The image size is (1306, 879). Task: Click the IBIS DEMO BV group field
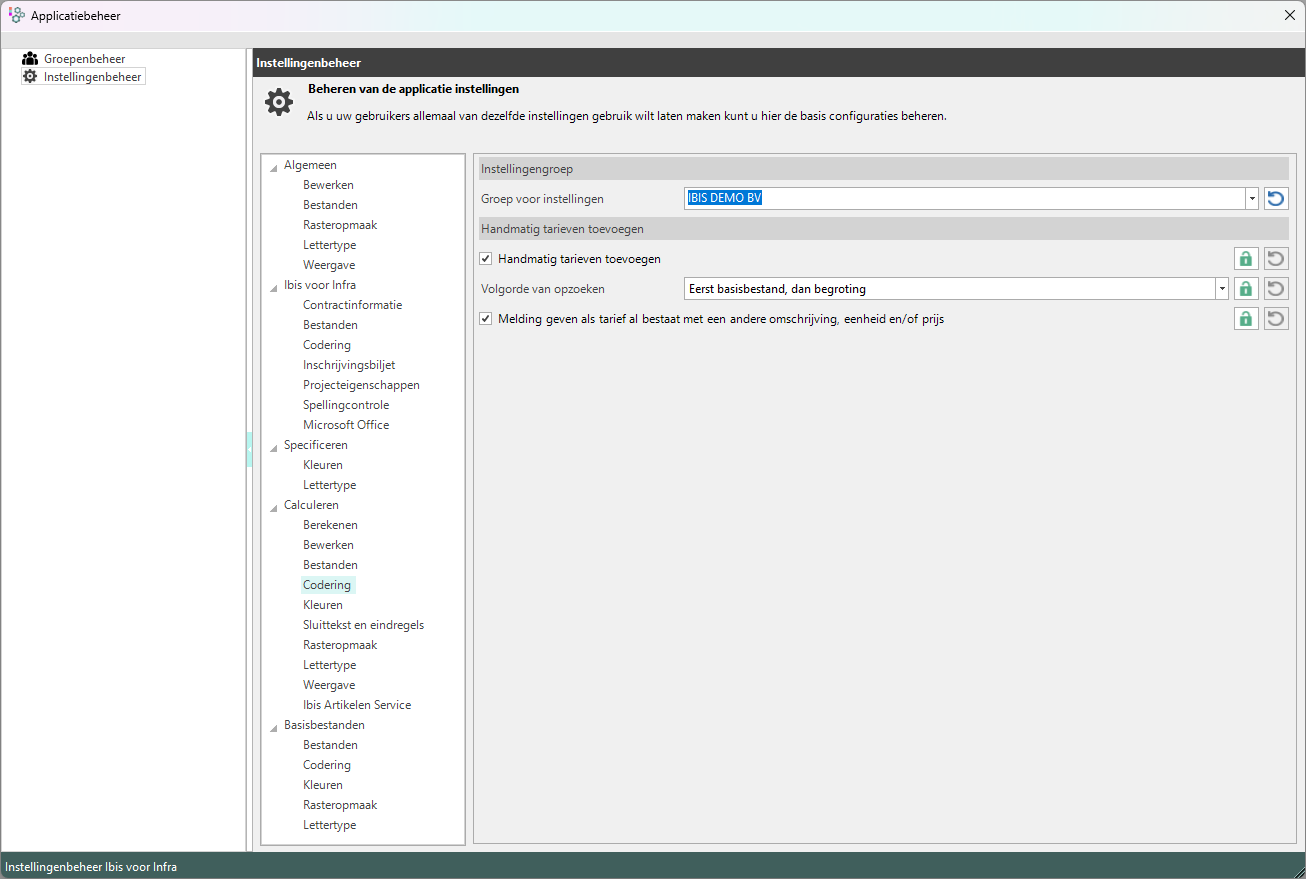tap(964, 198)
